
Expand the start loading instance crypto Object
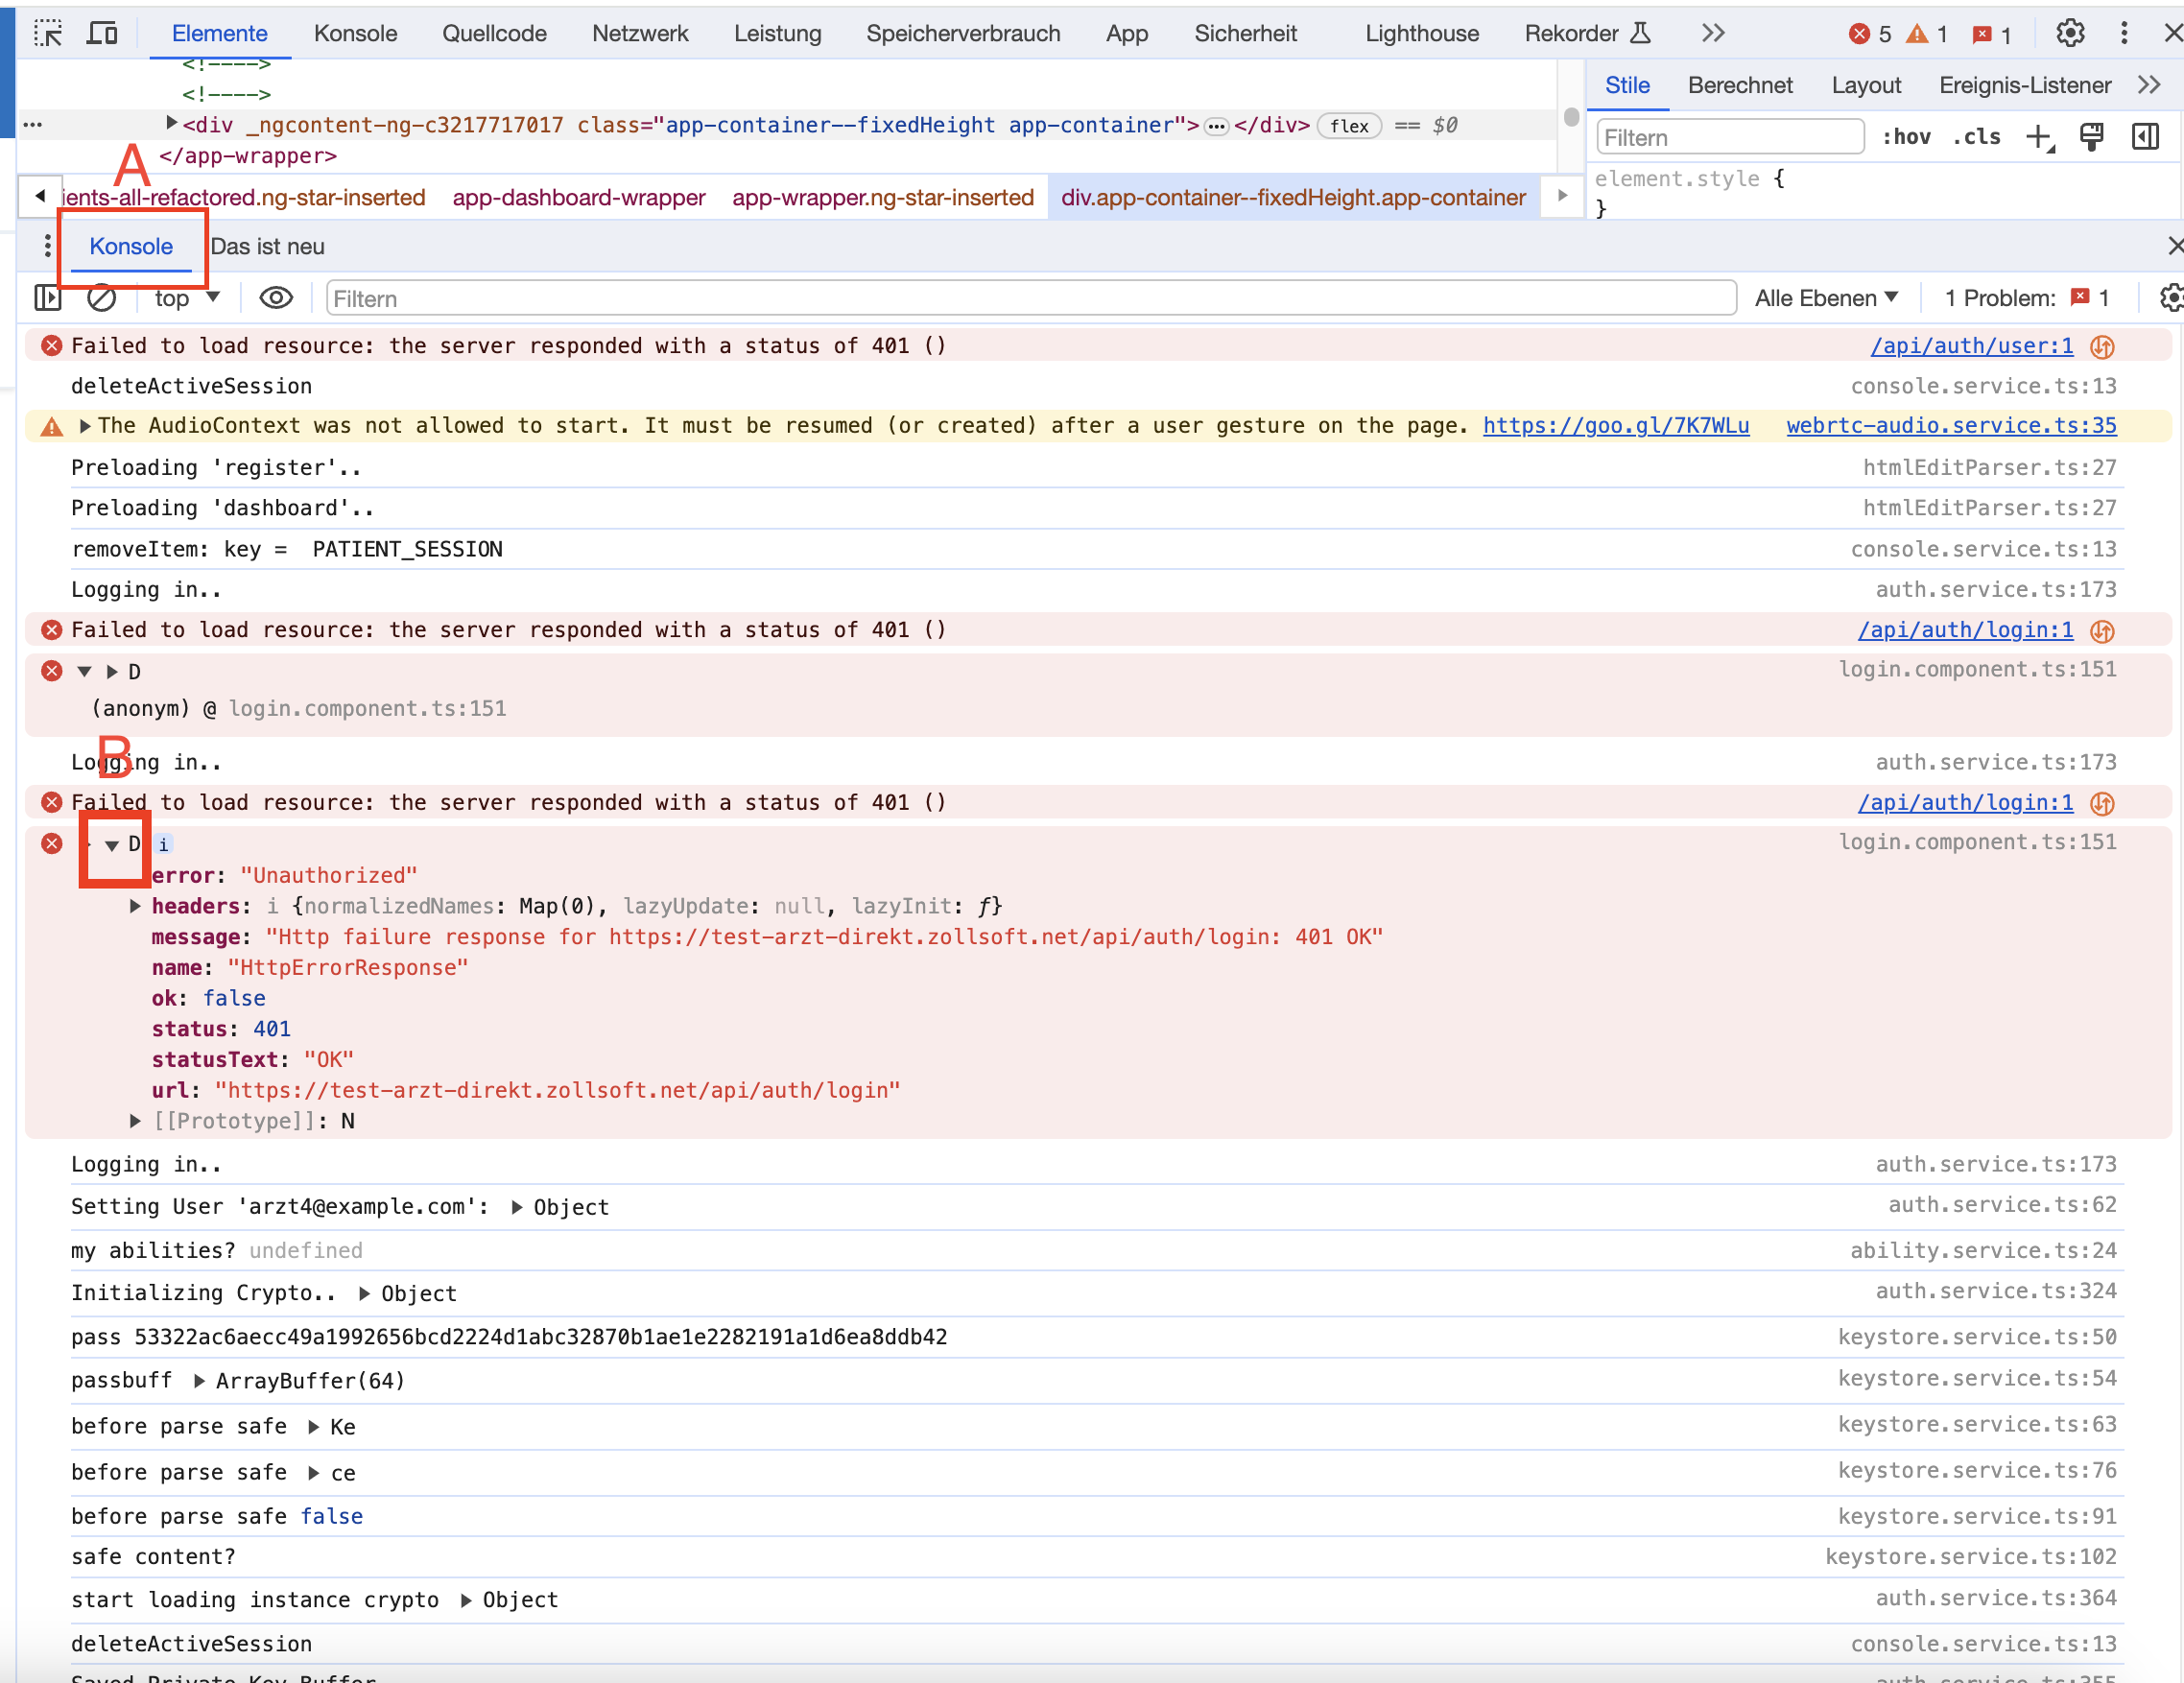tap(466, 1600)
